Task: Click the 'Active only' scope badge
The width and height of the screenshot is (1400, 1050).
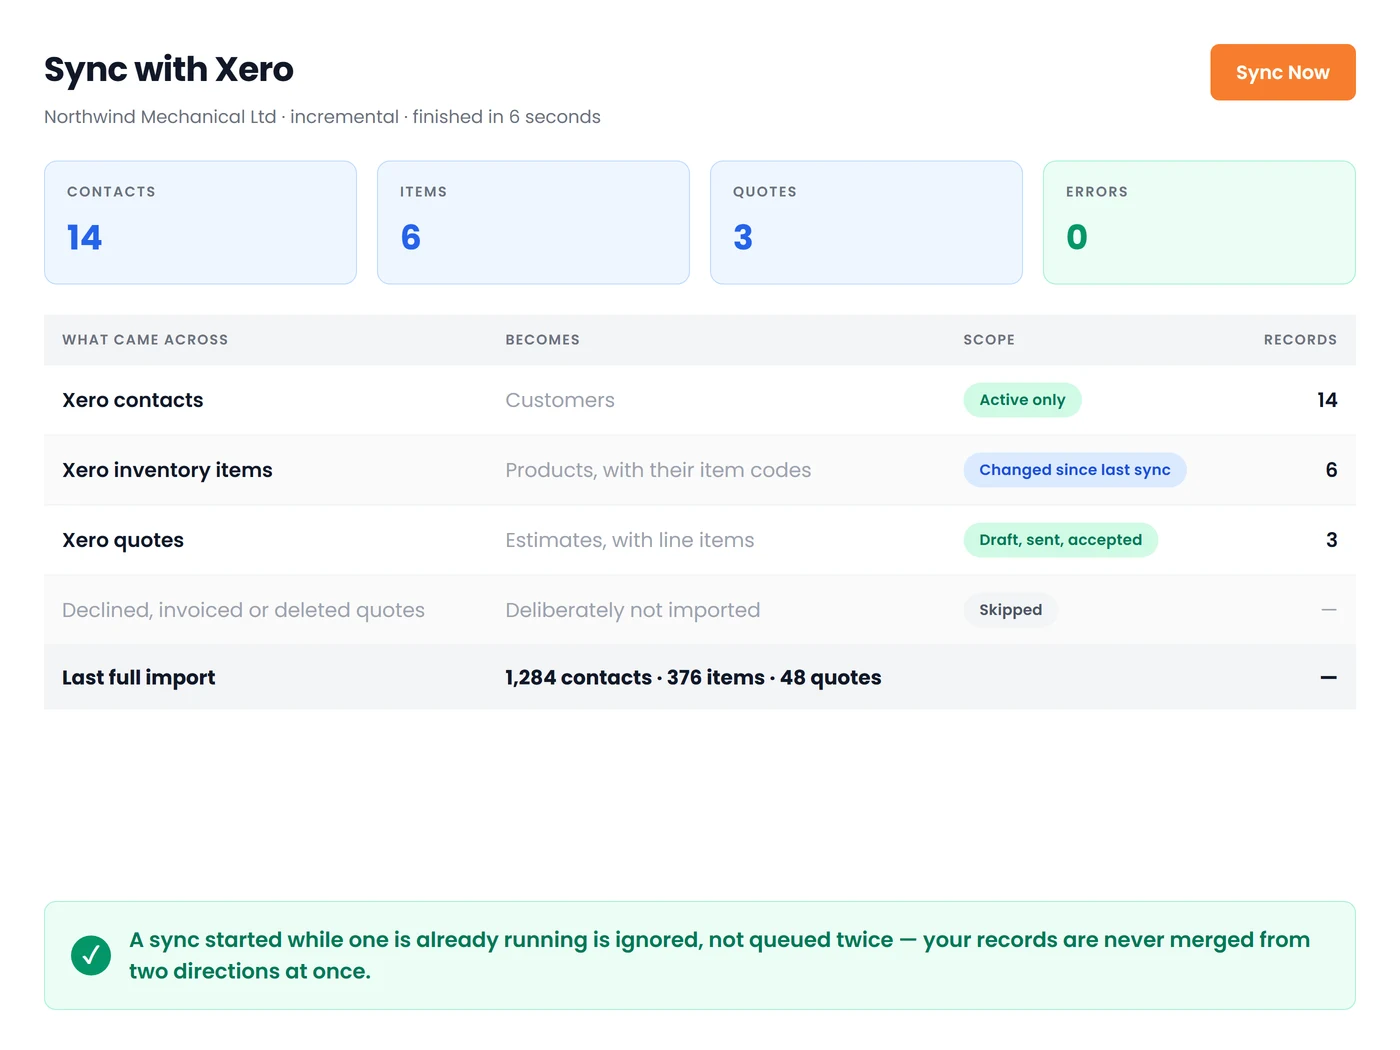Action: click(x=1022, y=400)
